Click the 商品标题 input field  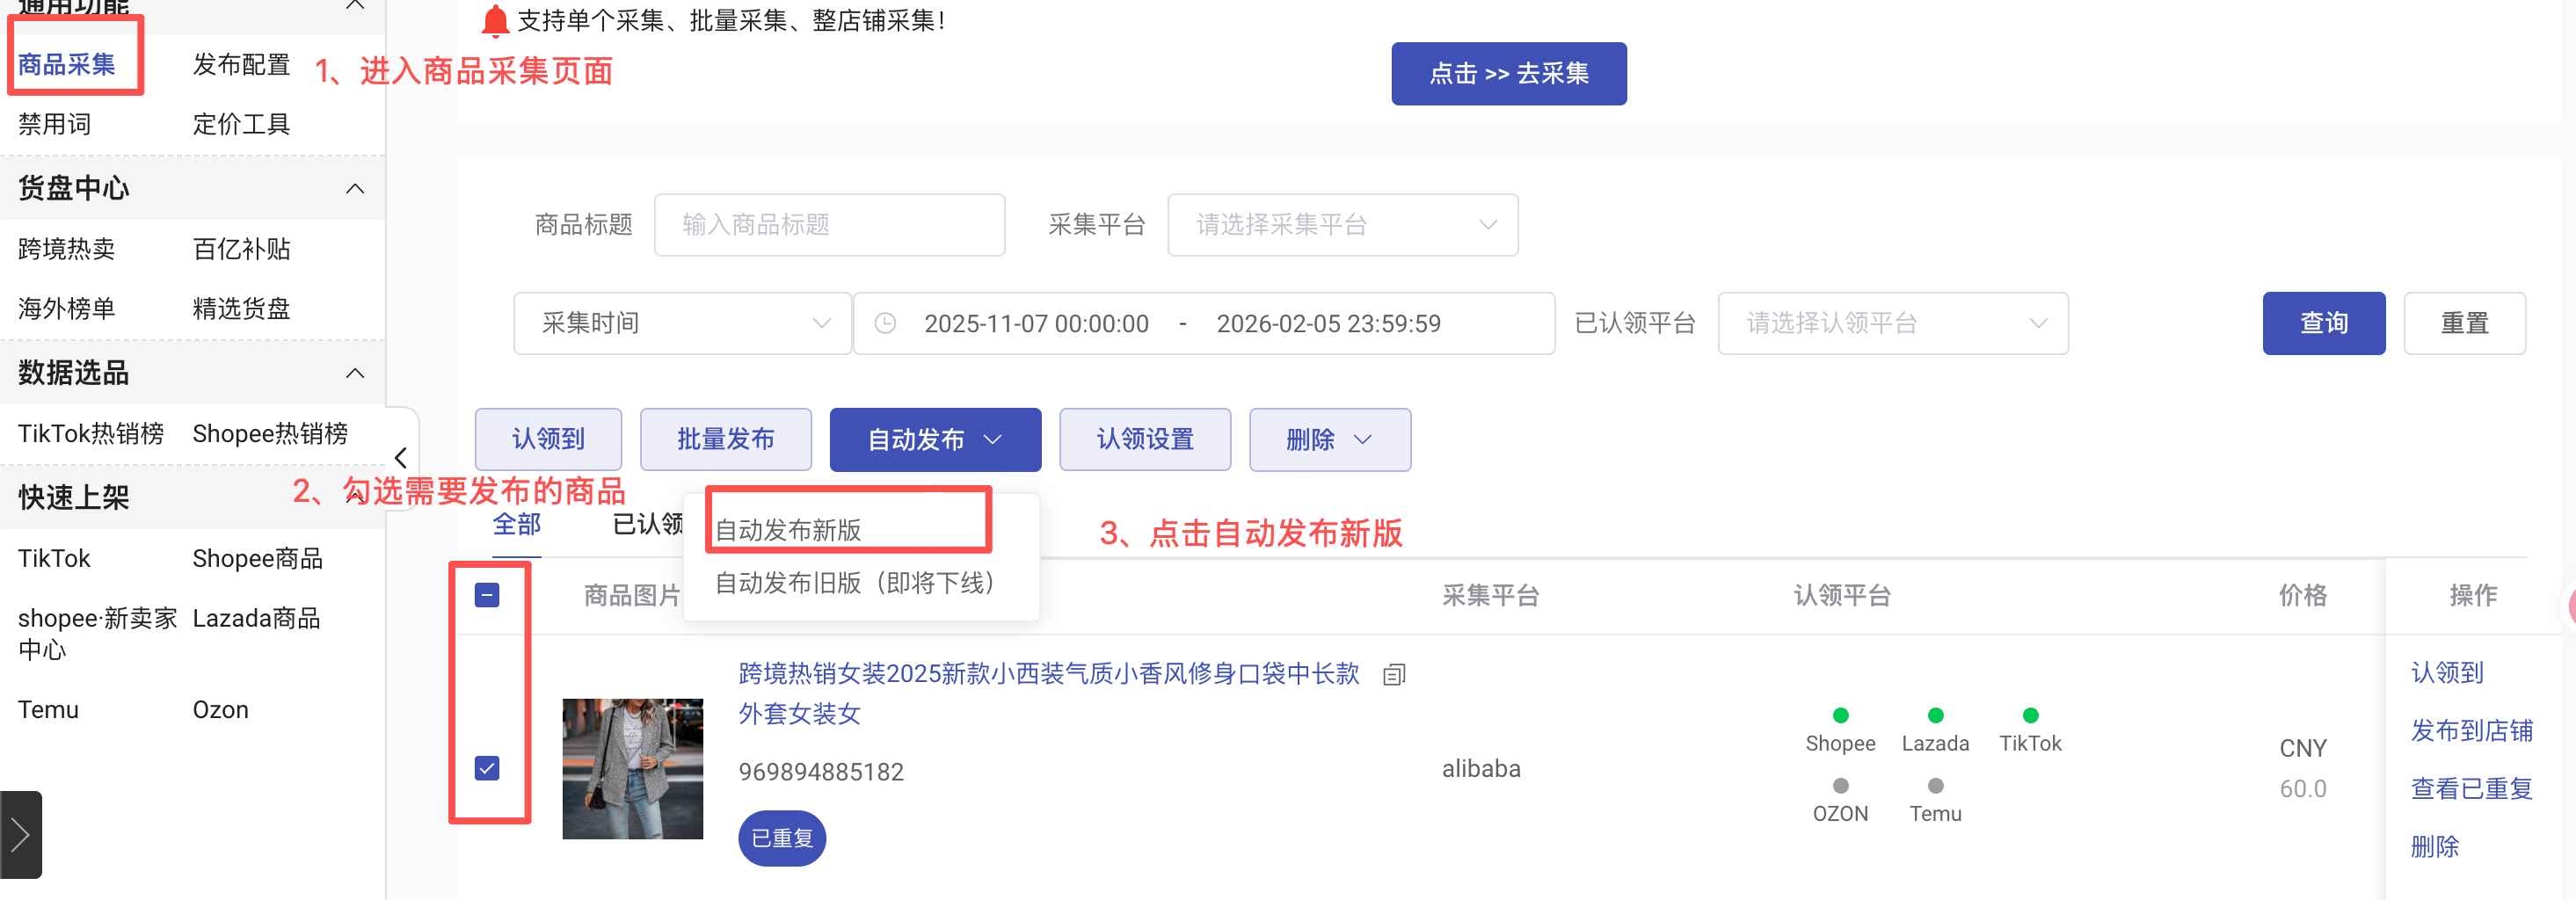[x=829, y=225]
